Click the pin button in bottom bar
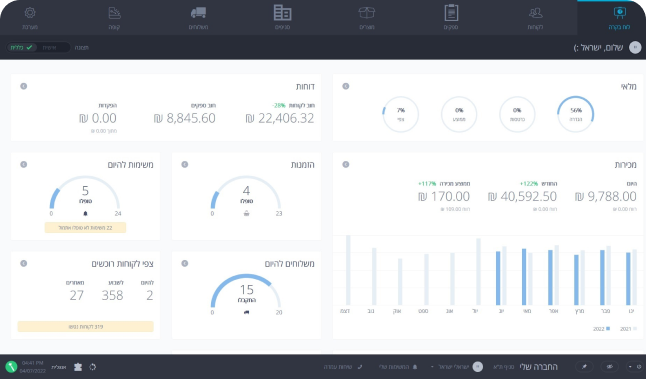This screenshot has height=379, width=646. 584,367
